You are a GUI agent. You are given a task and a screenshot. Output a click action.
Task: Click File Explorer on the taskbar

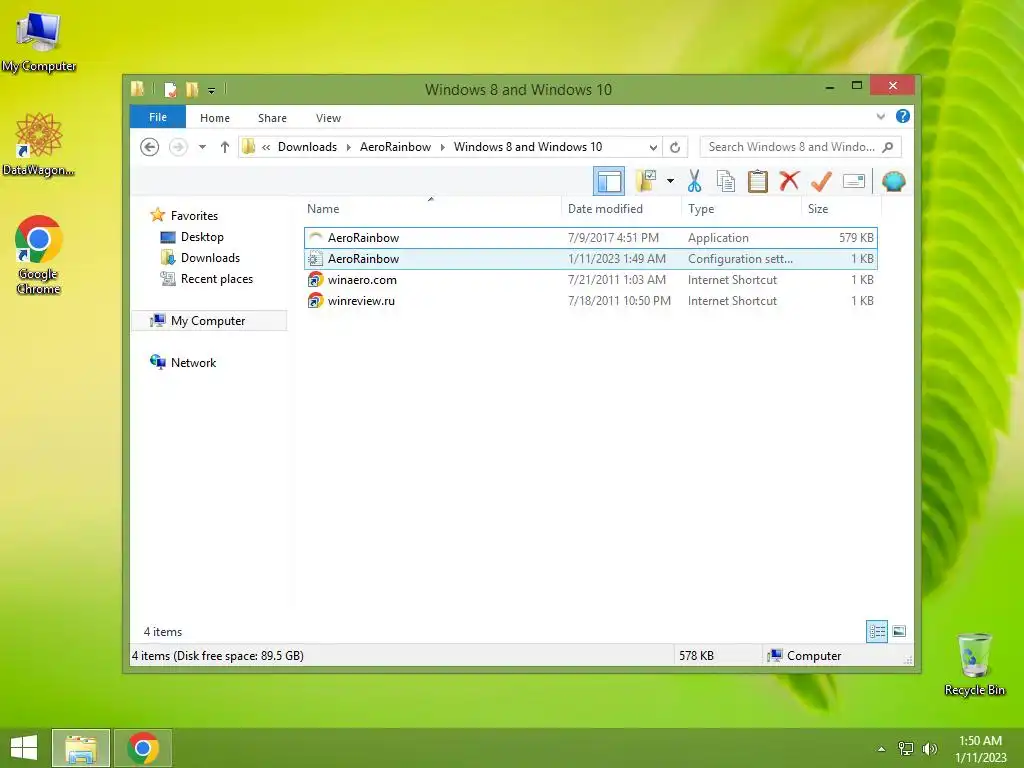point(81,748)
